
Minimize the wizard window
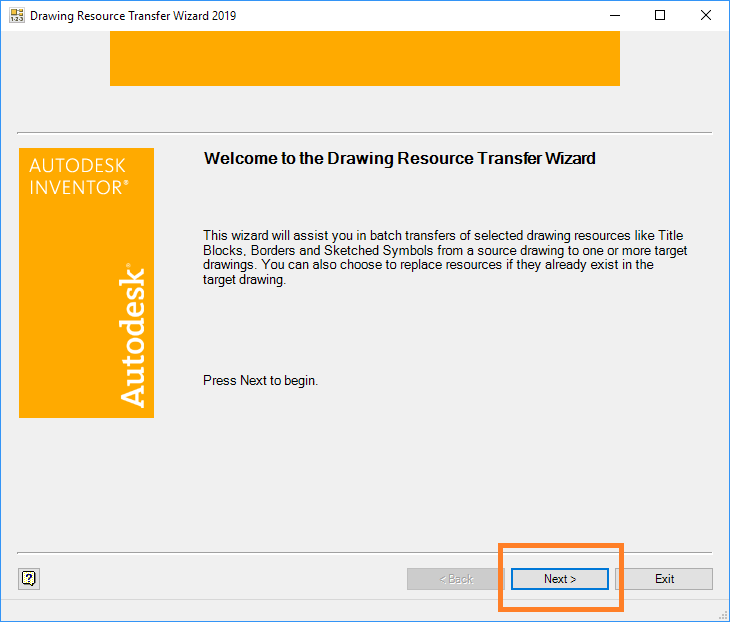pyautogui.click(x=615, y=15)
